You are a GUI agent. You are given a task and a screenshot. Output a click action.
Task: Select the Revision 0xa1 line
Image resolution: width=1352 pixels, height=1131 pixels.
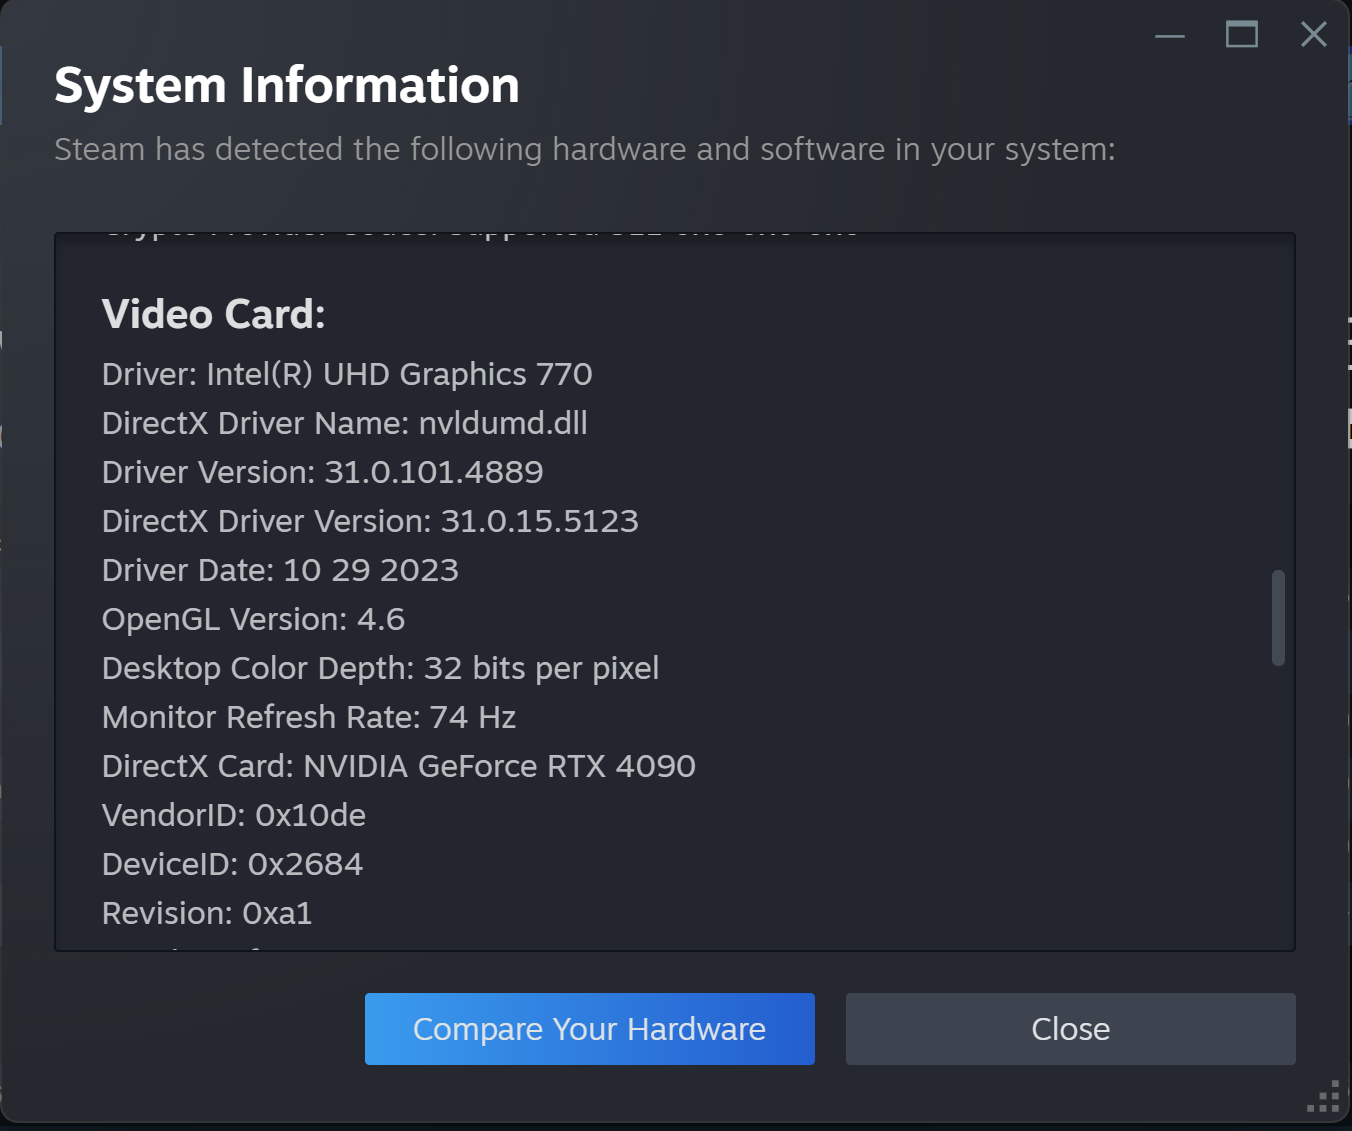[207, 913]
